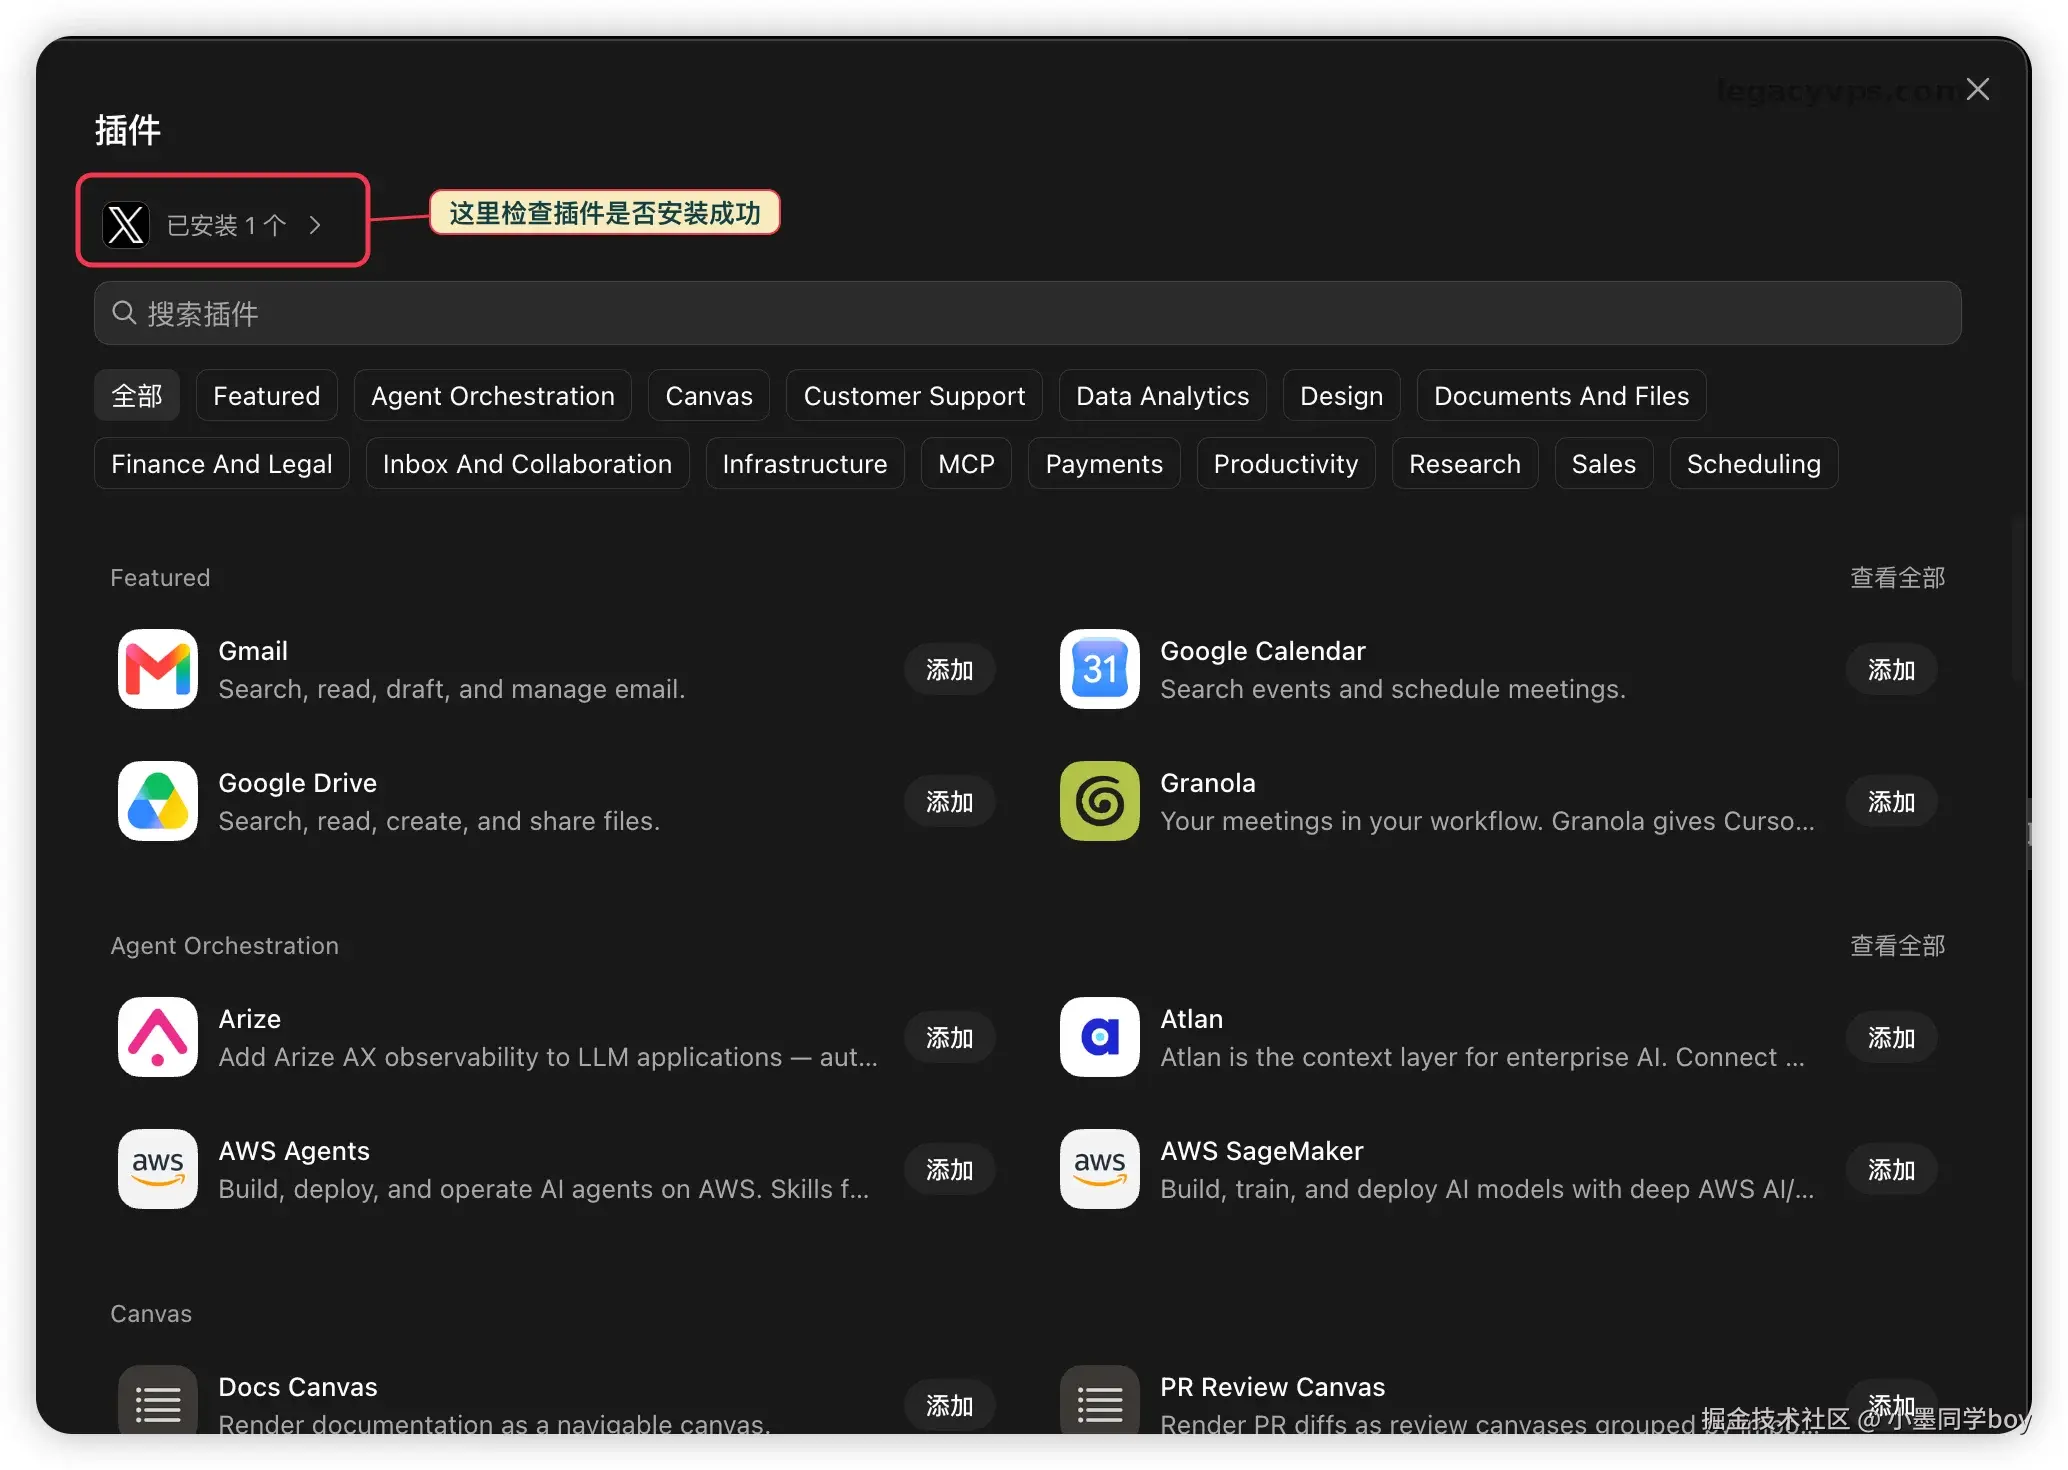Filter by Scheduling category
The image size is (2068, 1470).
(1754, 463)
